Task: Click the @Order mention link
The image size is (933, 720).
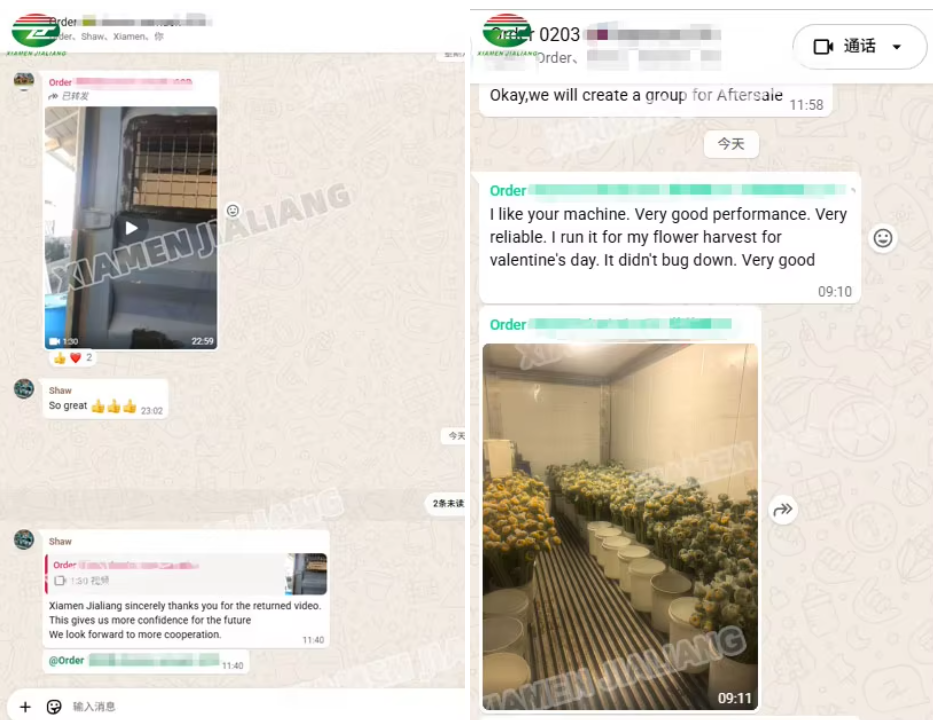Action: click(67, 660)
